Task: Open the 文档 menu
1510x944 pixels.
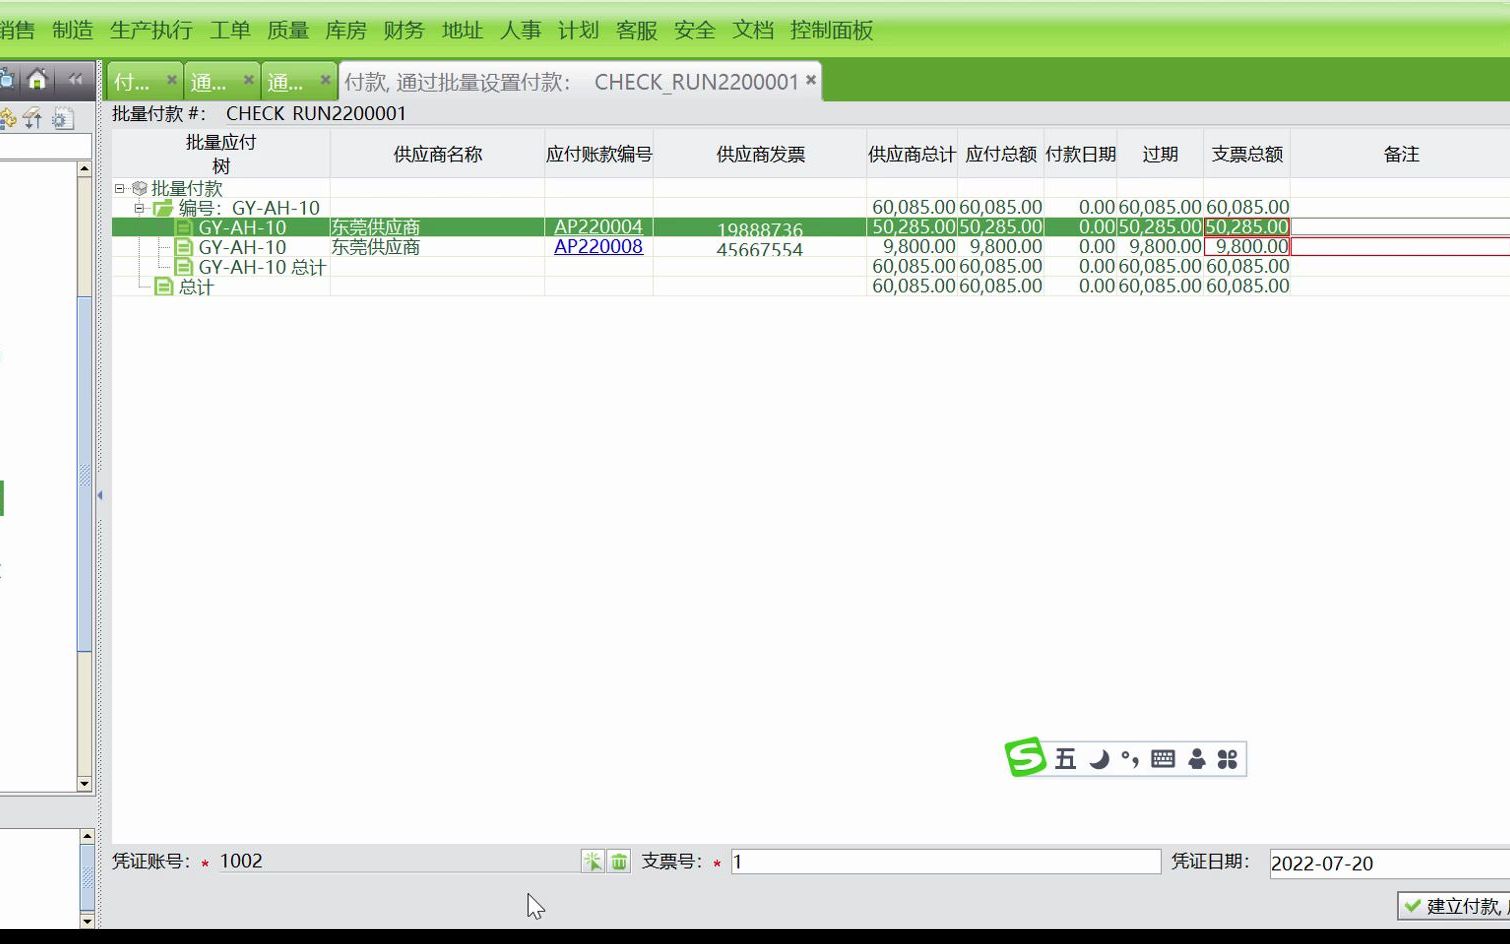Action: 753,30
